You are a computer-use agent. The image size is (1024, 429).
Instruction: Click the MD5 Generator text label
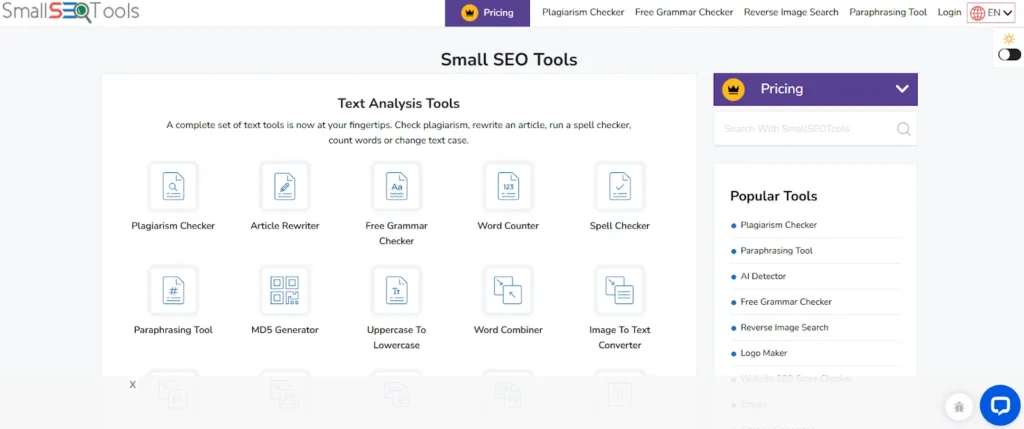pos(285,330)
